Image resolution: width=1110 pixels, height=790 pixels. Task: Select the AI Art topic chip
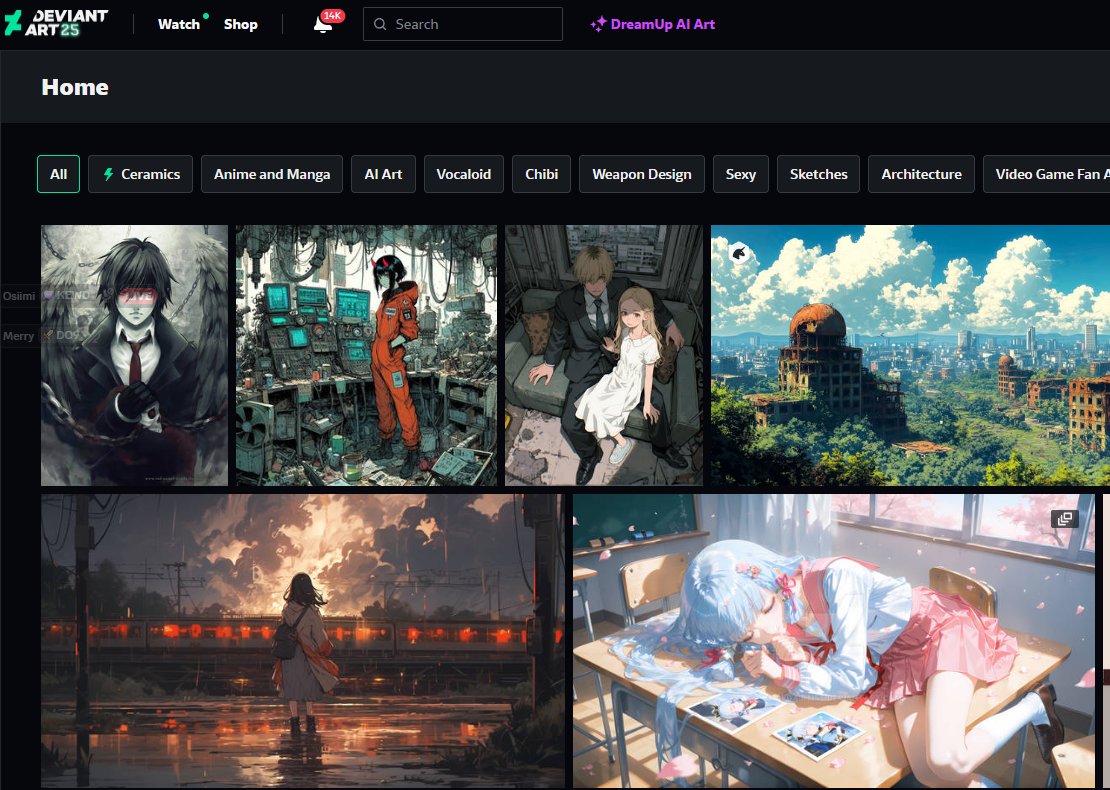click(383, 174)
